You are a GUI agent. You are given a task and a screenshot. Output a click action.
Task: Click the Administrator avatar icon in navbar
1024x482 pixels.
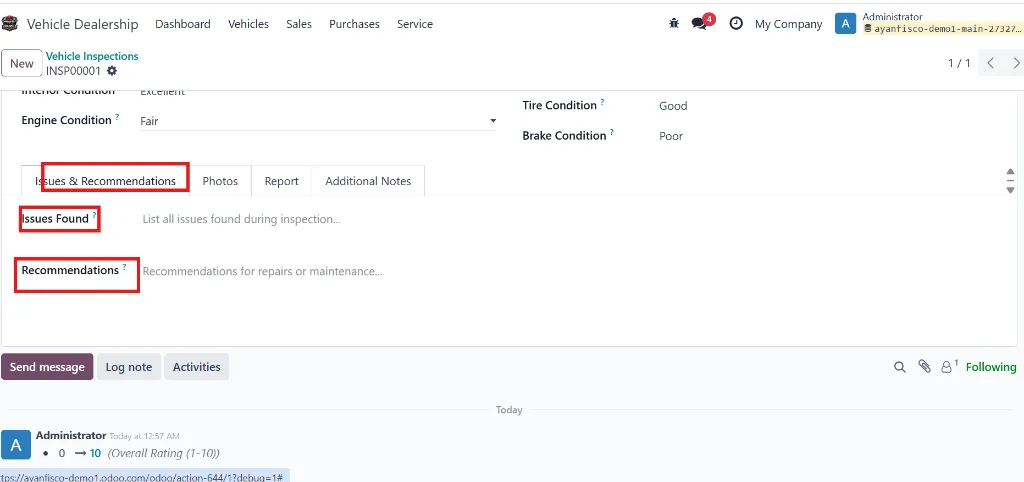[x=845, y=24]
